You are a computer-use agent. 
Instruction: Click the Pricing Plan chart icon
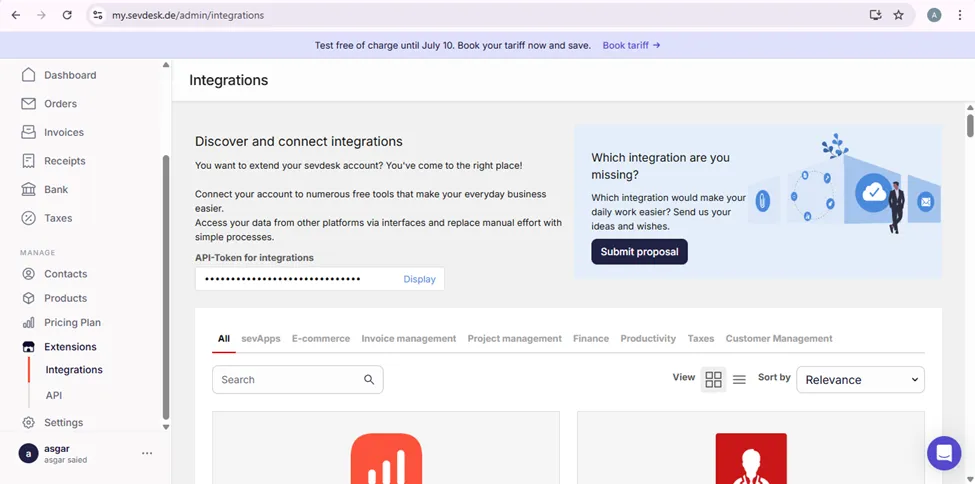[x=29, y=322]
